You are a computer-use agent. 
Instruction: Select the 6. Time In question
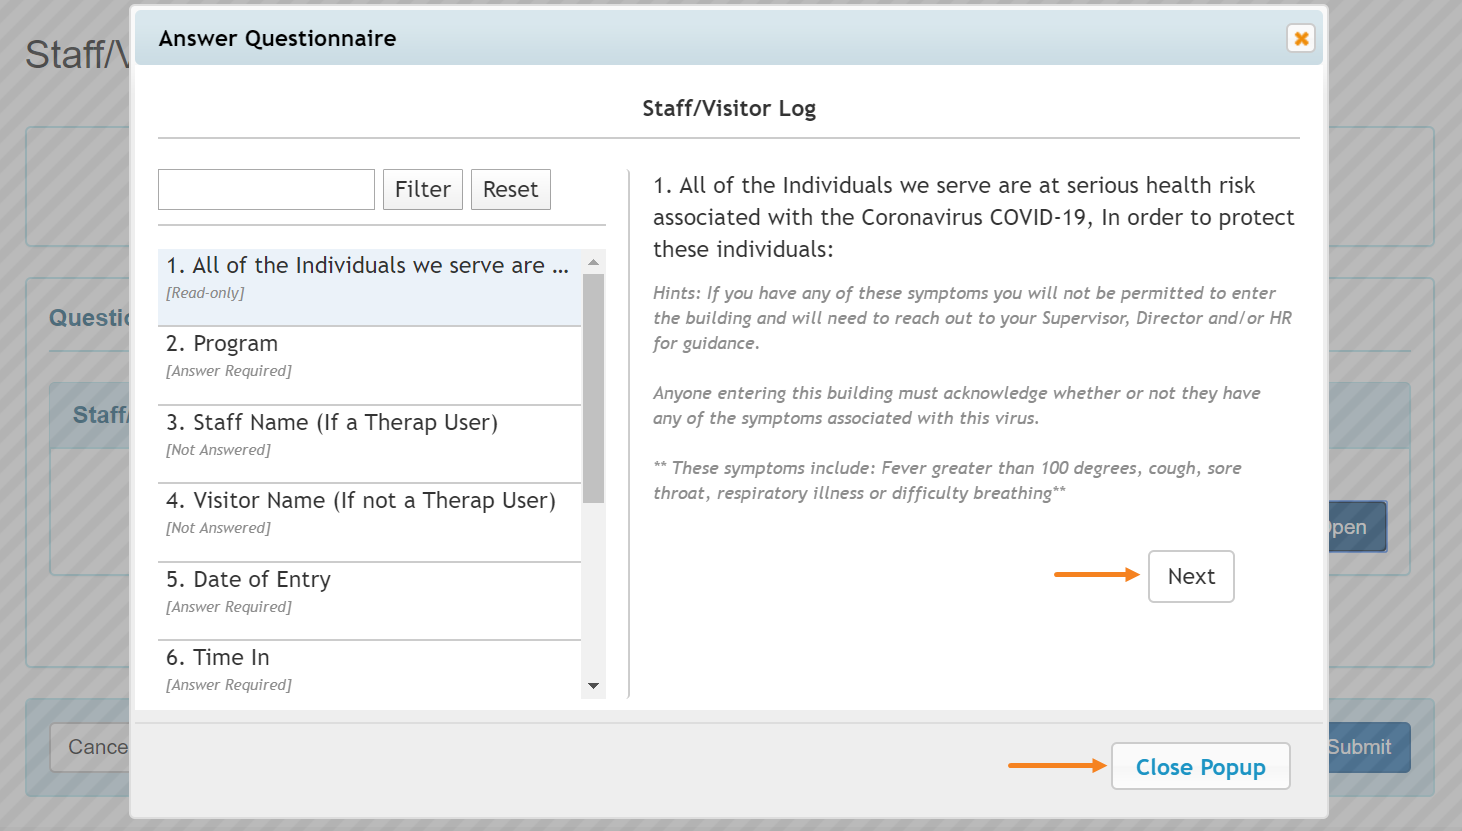[x=368, y=669]
